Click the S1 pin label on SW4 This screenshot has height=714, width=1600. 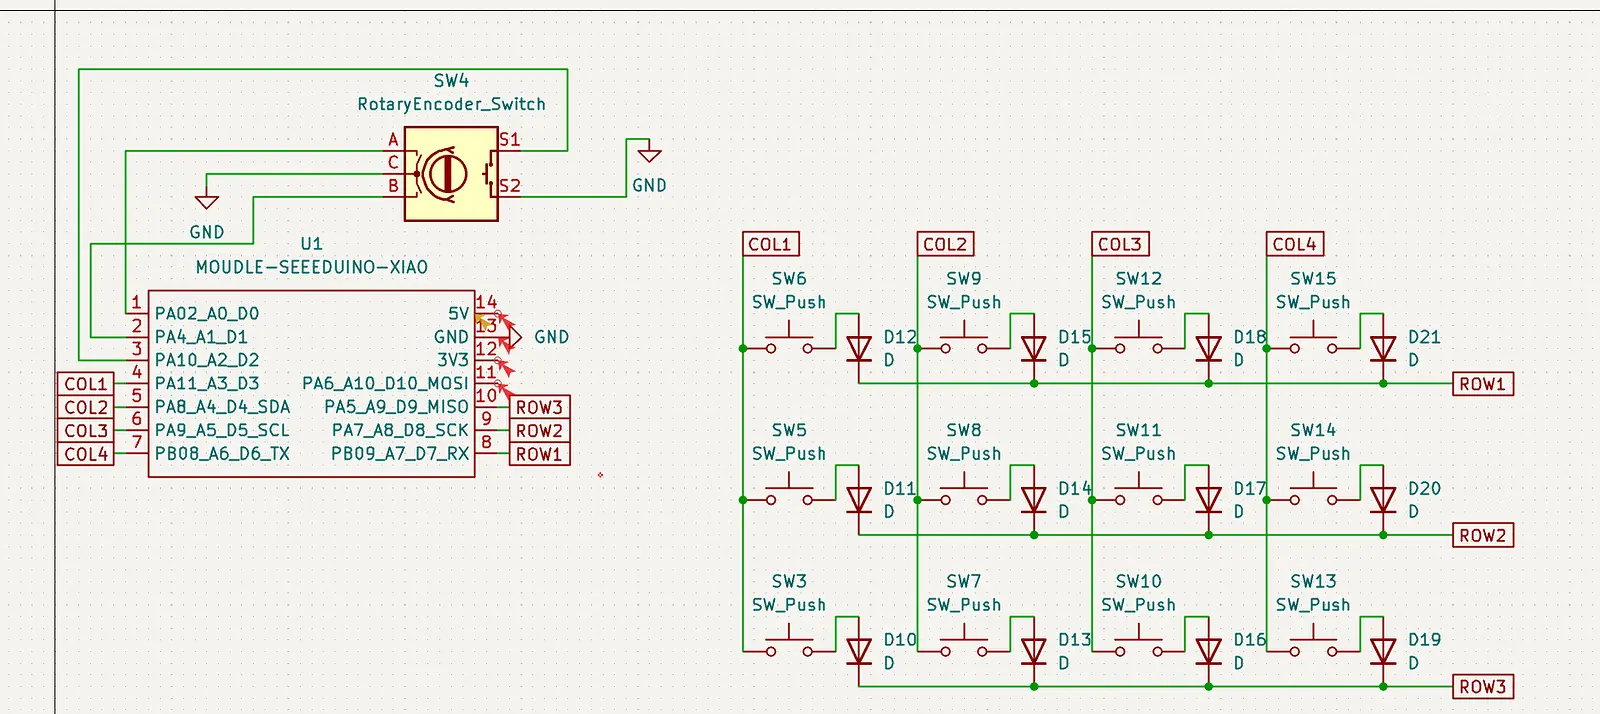tap(510, 140)
